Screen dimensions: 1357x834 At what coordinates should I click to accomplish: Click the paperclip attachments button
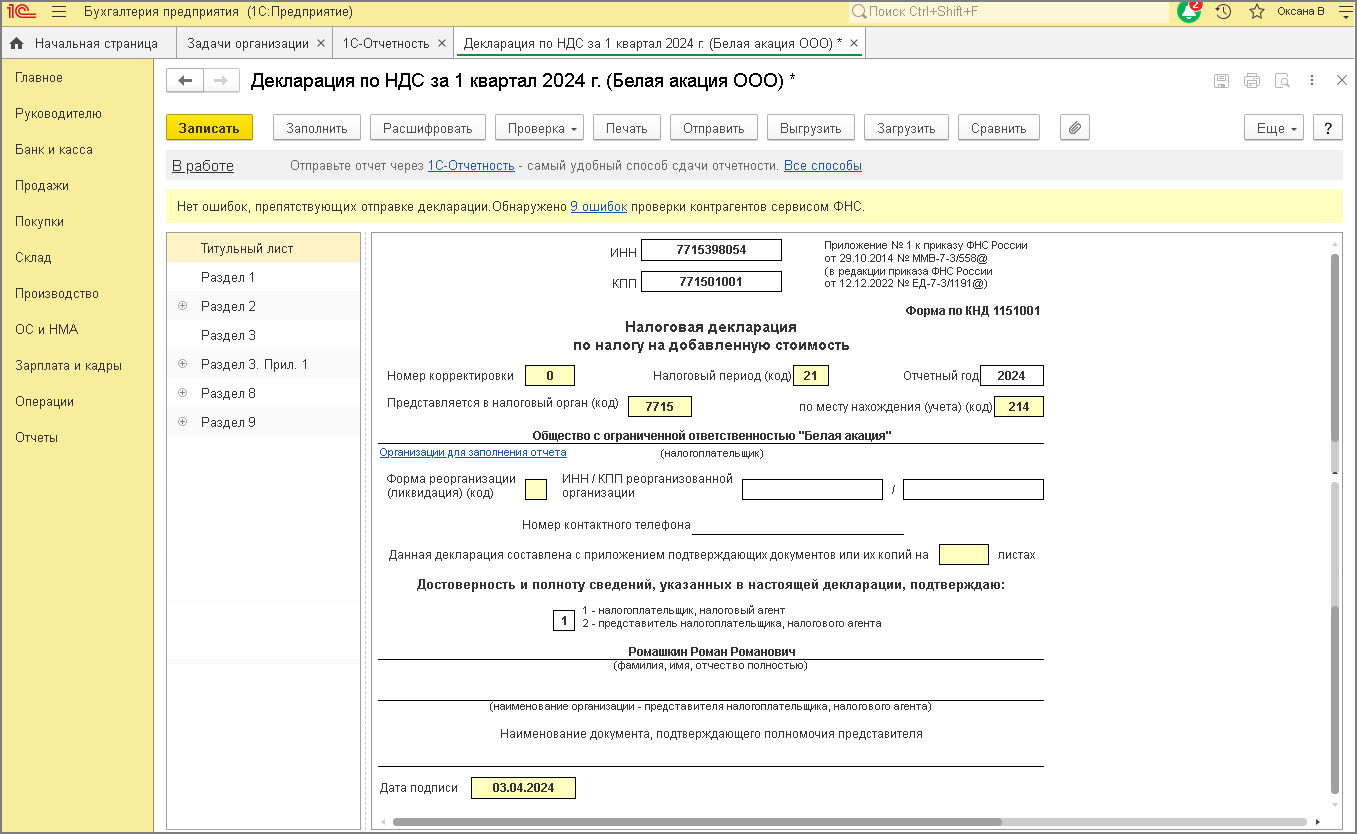[1075, 128]
